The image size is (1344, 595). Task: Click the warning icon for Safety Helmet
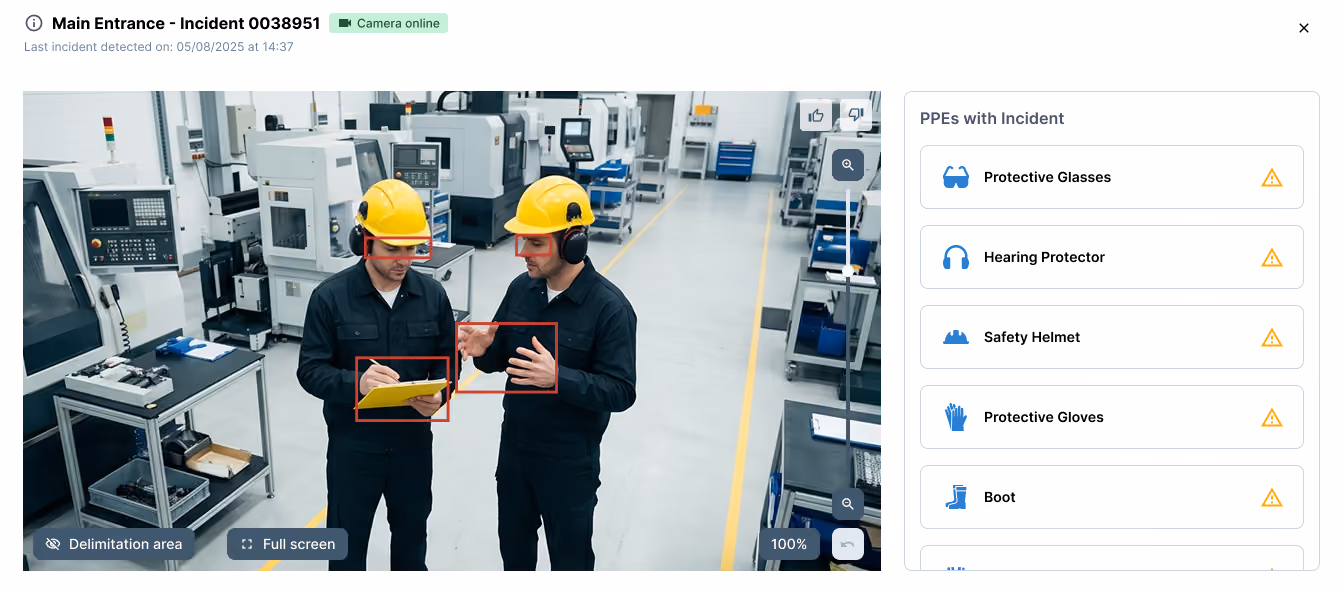click(x=1271, y=337)
